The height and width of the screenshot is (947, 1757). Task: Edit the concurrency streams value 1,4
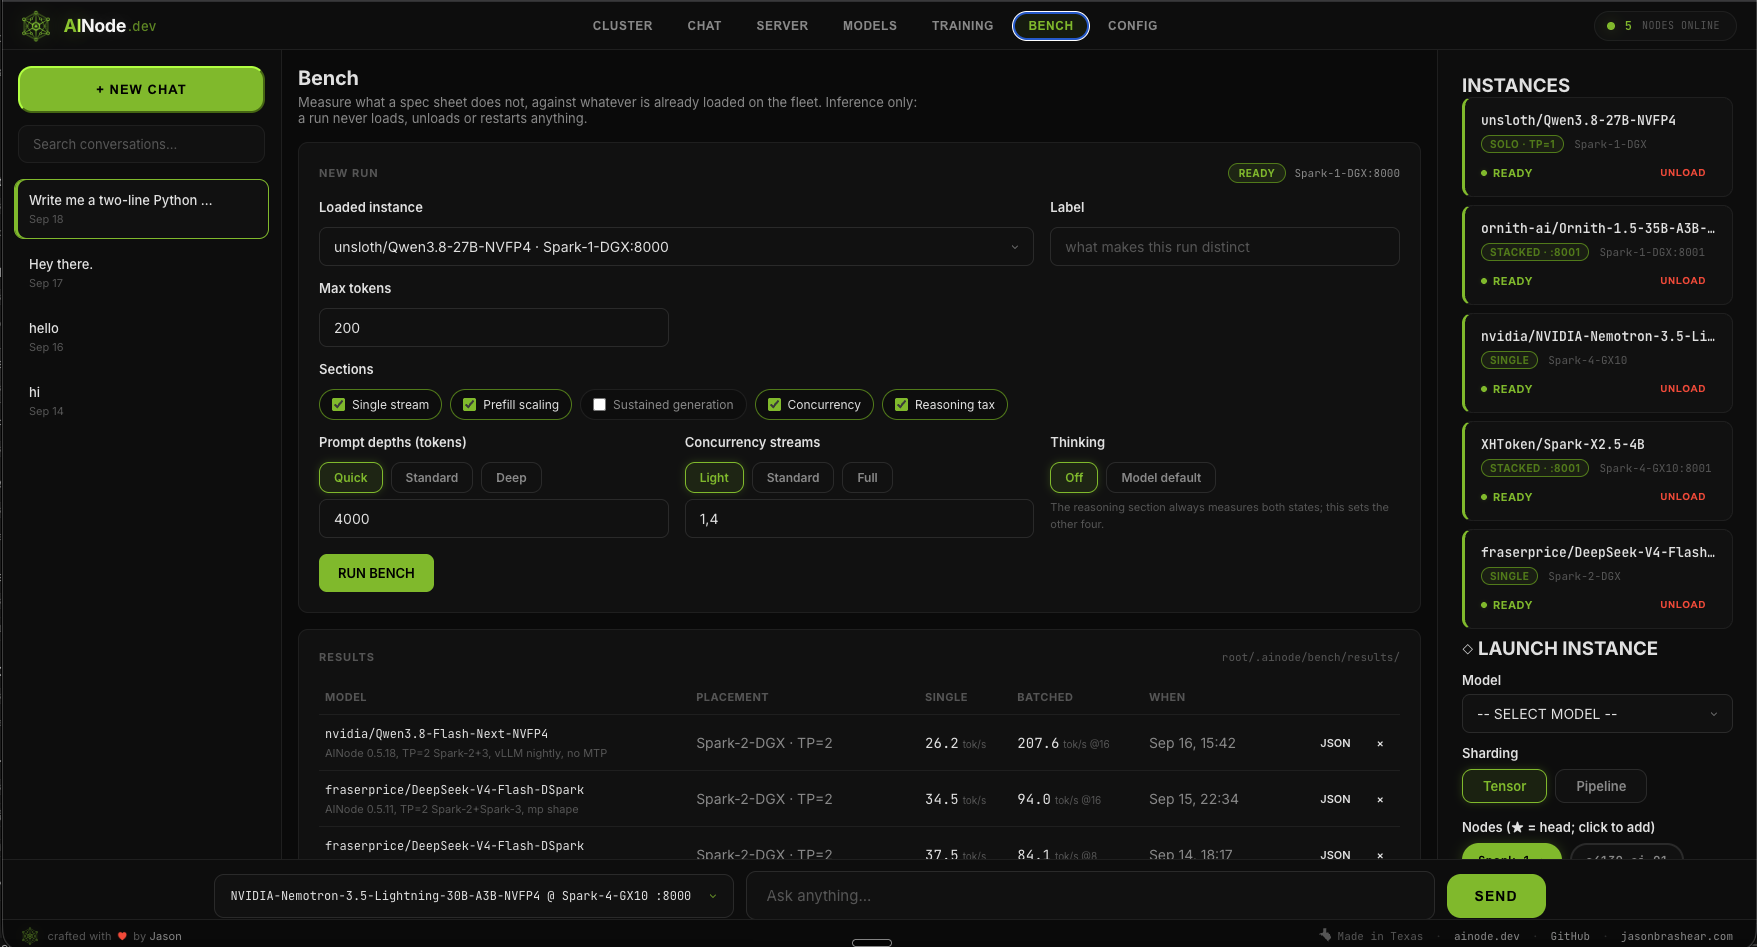(x=859, y=519)
